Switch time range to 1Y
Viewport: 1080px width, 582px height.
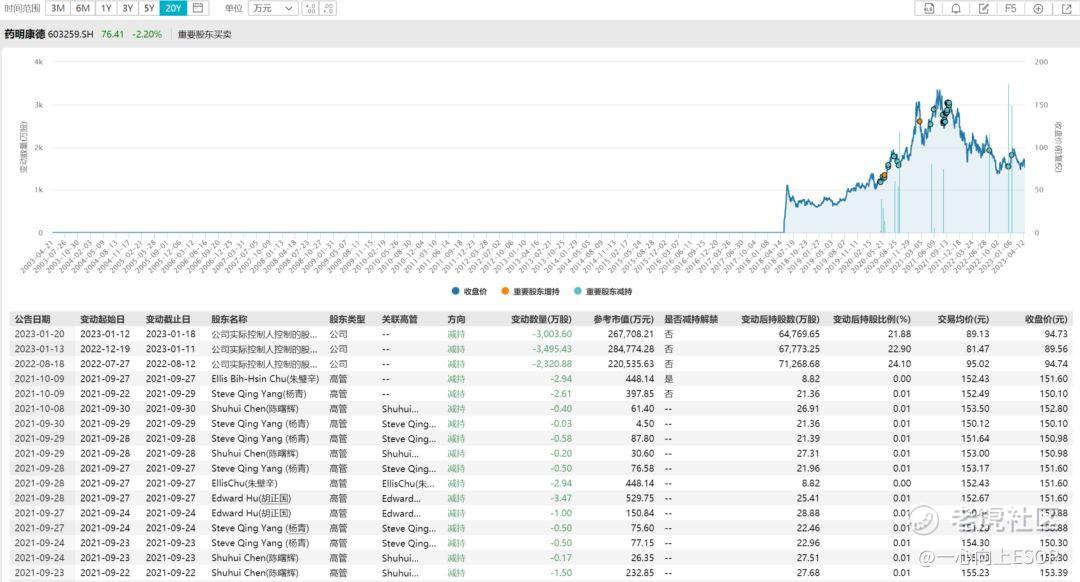point(106,8)
